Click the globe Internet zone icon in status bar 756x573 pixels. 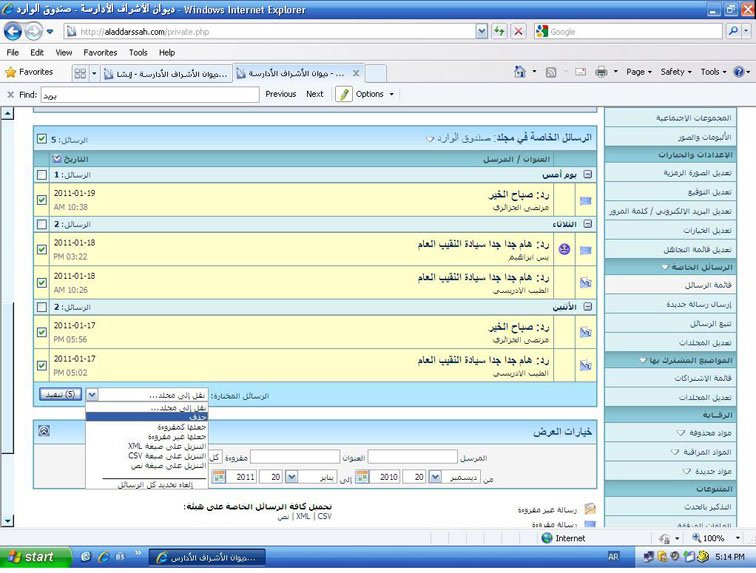[x=547, y=538]
